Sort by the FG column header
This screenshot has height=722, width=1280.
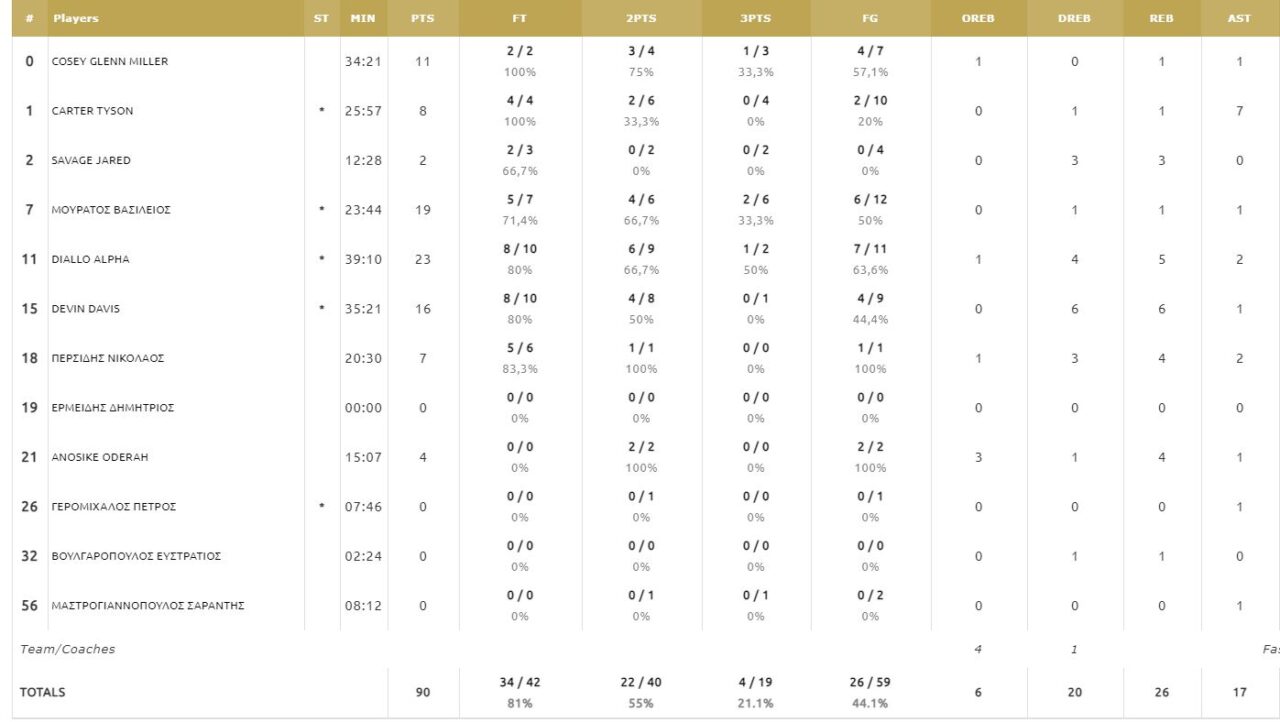coord(870,18)
